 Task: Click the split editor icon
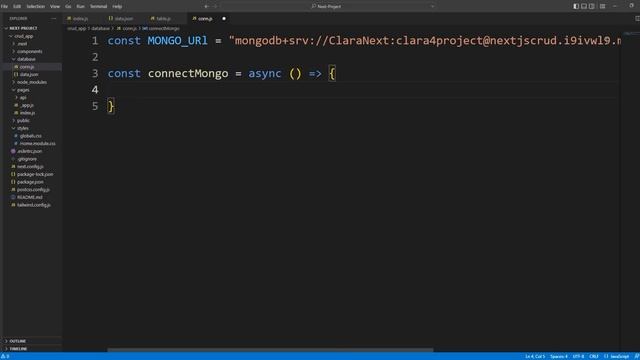point(637,19)
